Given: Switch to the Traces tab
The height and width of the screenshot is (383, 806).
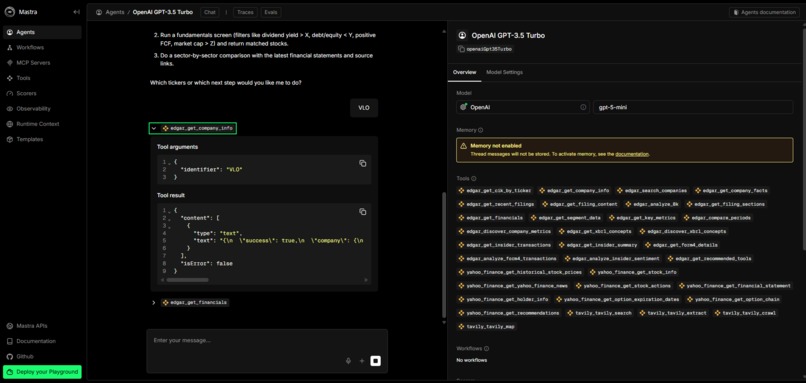Looking at the screenshot, I should tap(245, 12).
